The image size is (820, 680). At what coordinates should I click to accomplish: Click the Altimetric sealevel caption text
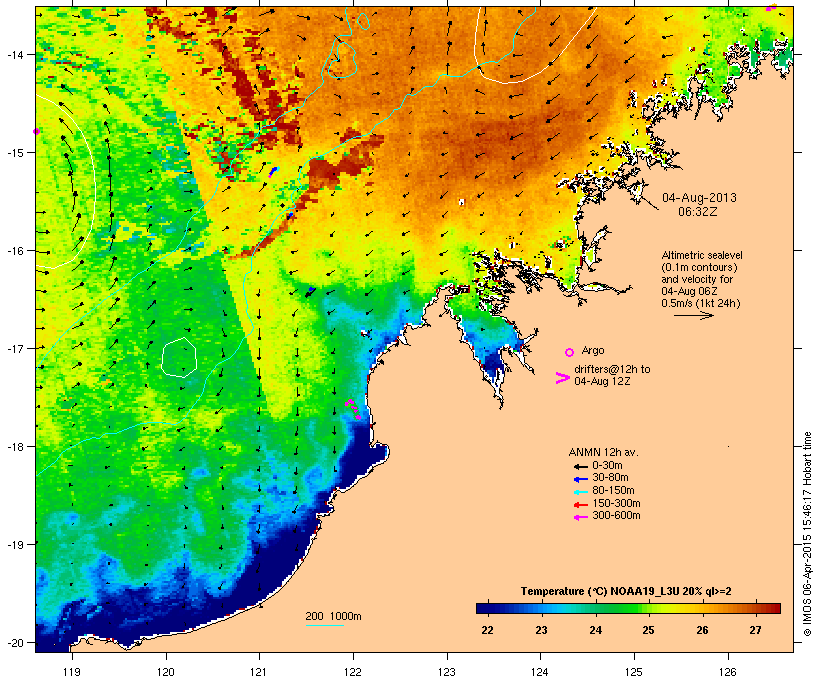pos(702,255)
